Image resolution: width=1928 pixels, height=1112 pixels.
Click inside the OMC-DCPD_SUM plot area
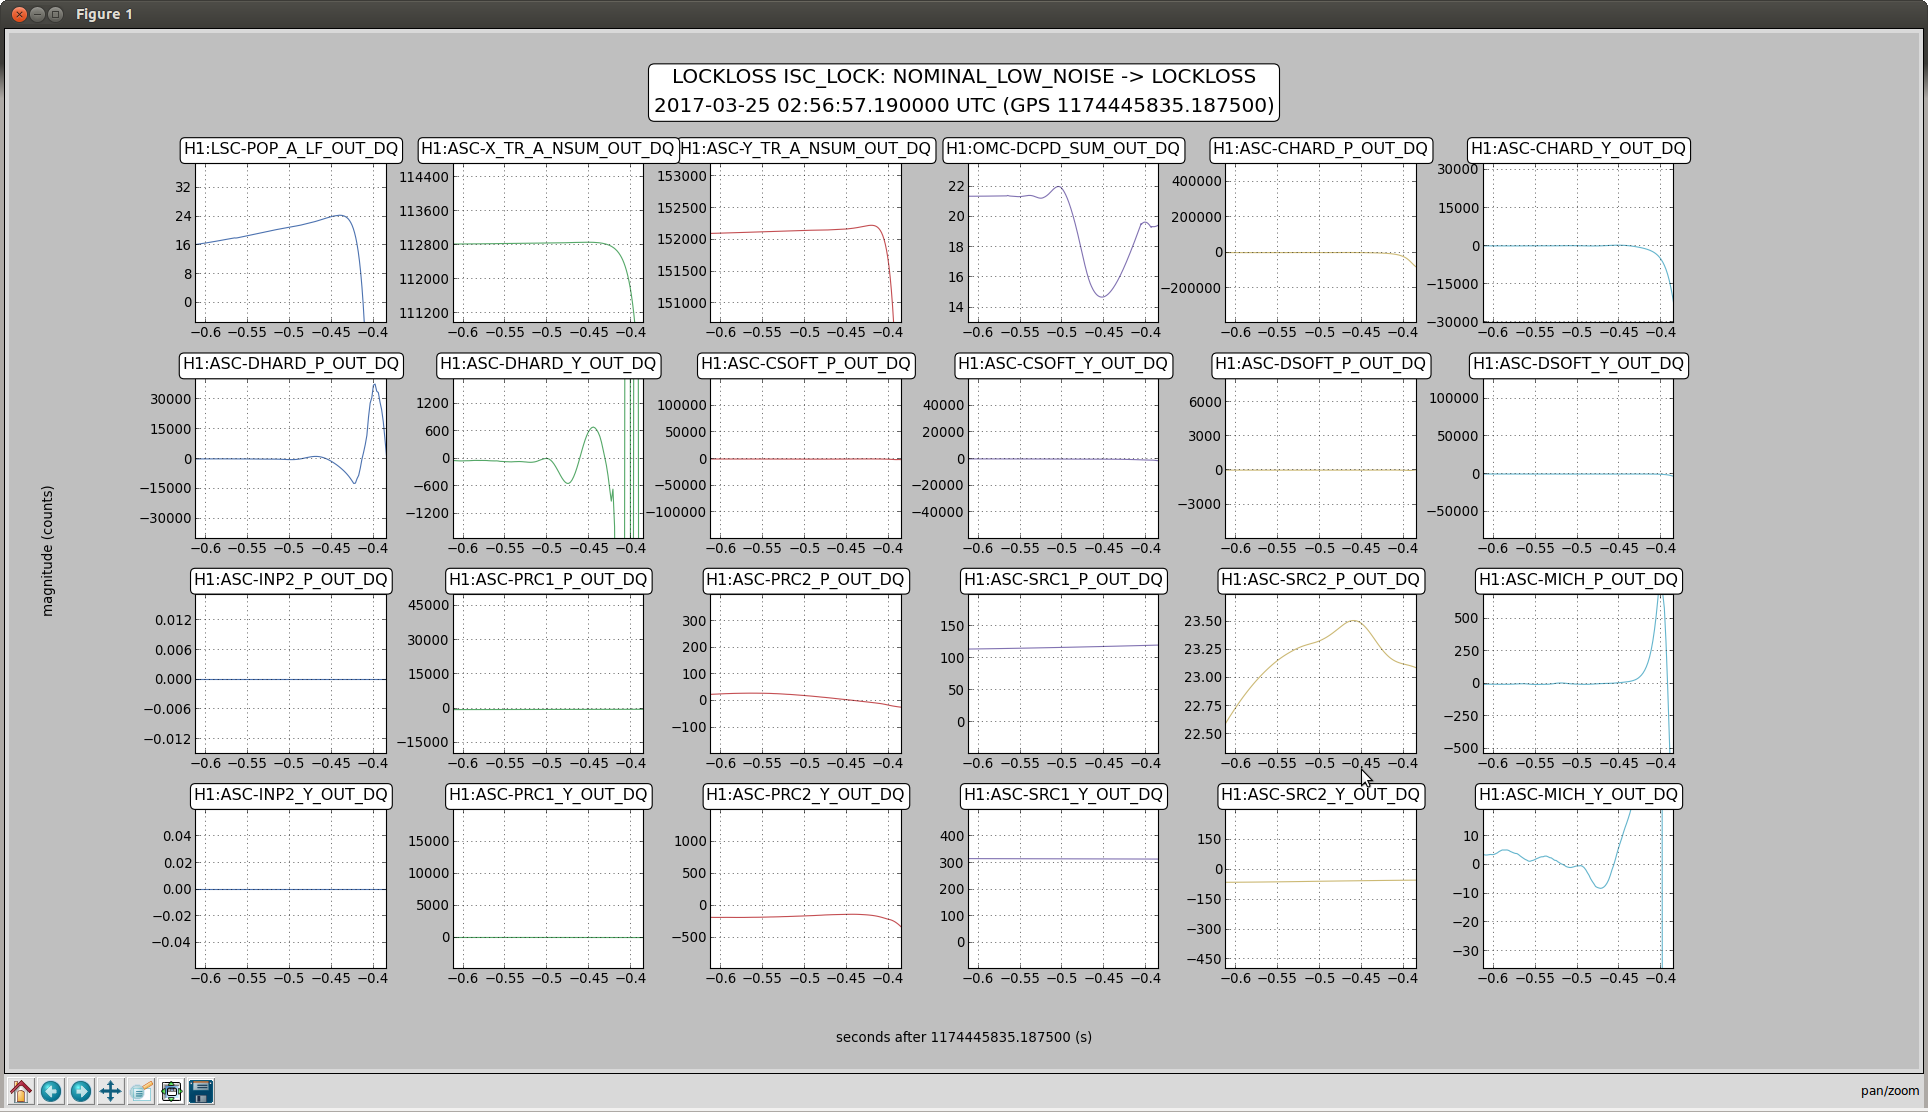[1063, 243]
